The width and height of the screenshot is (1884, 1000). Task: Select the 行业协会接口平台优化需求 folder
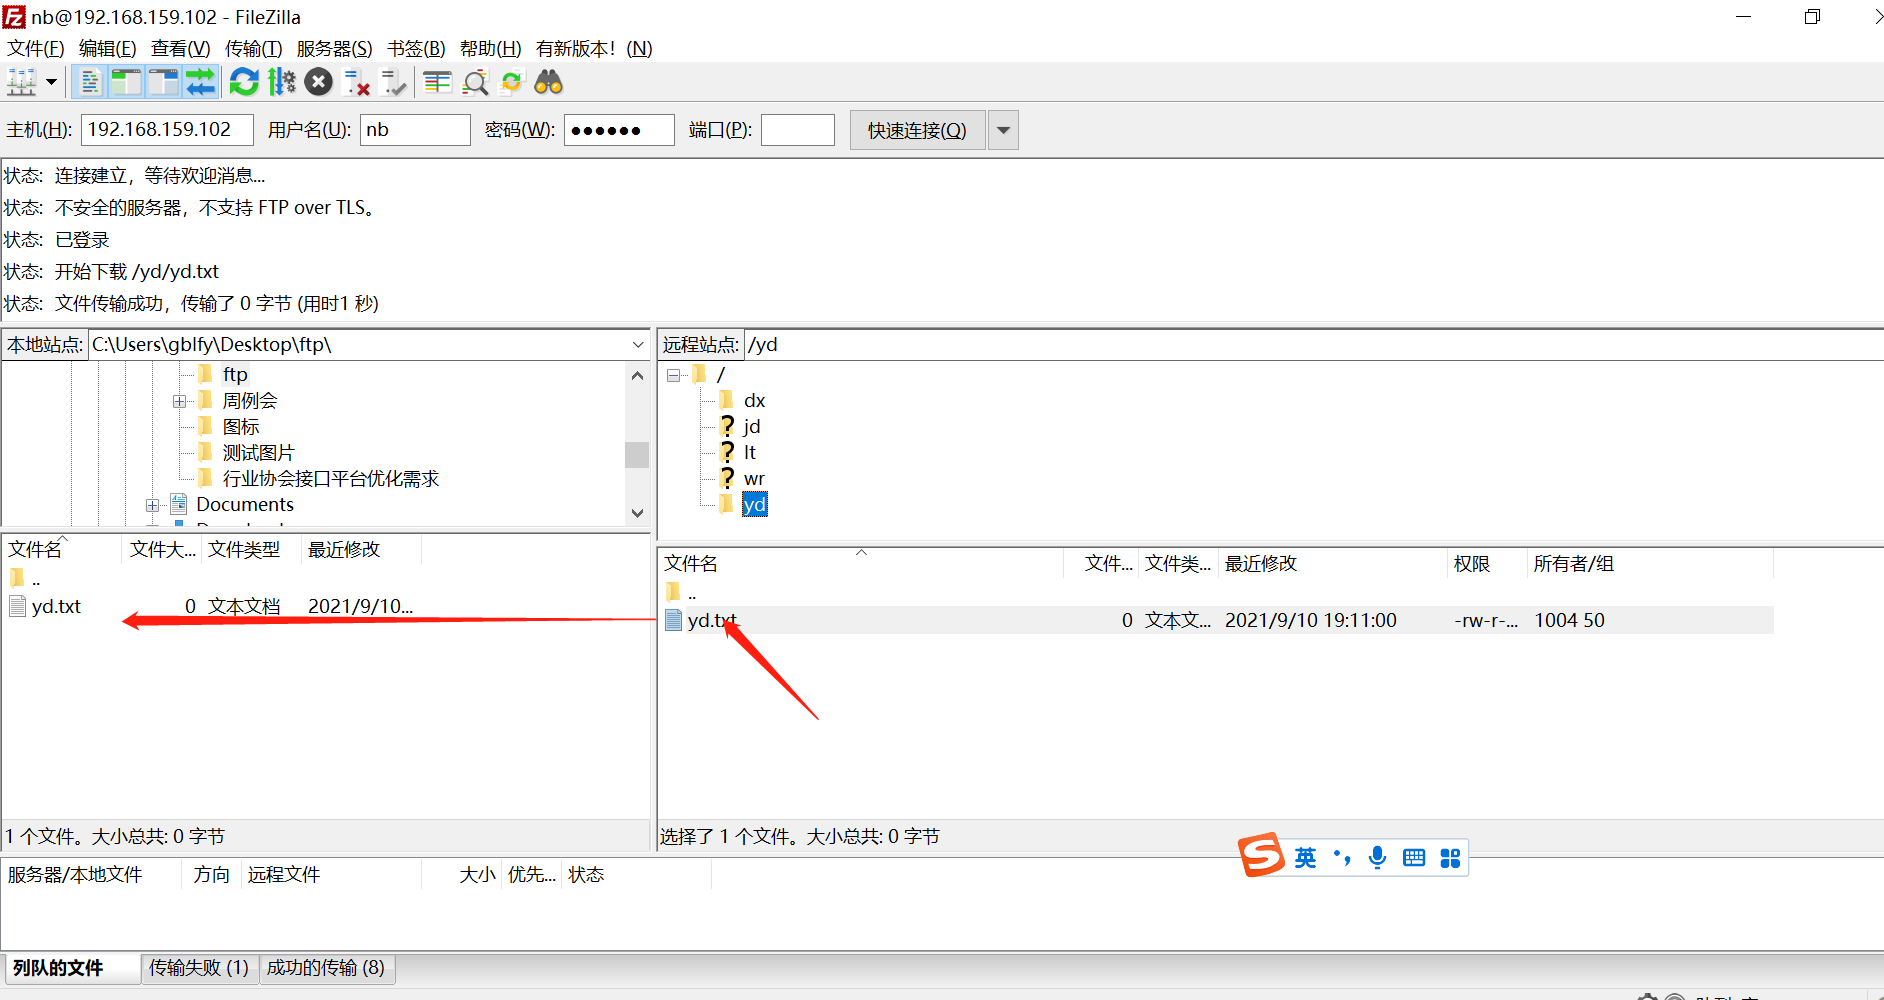click(330, 479)
